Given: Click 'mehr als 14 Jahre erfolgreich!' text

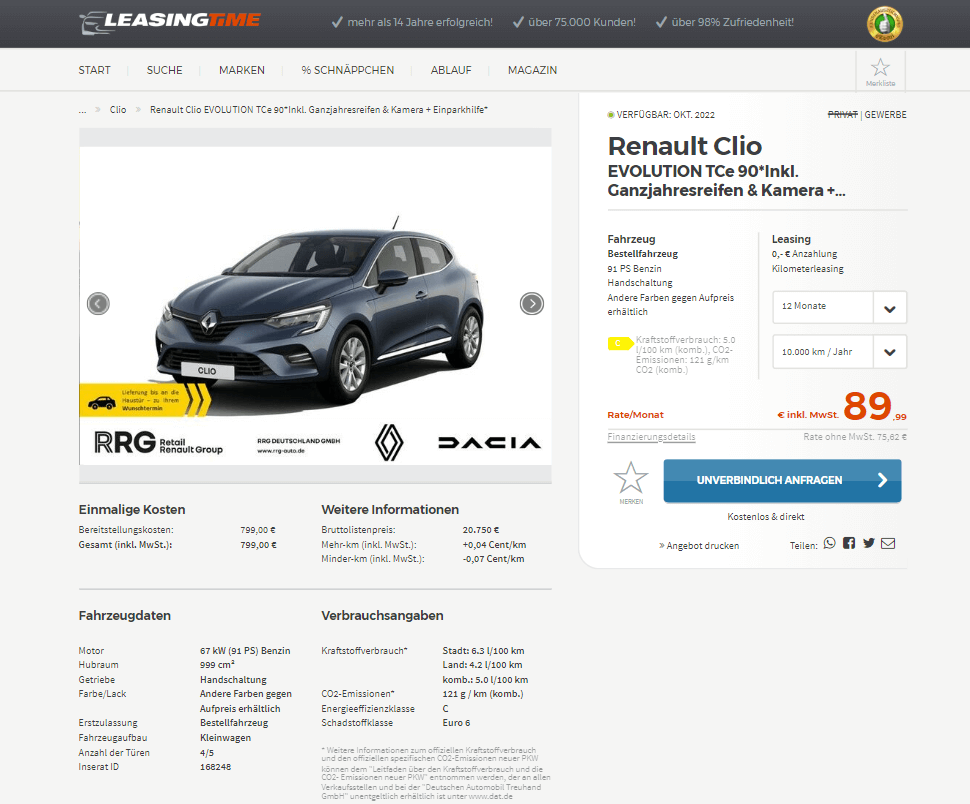Looking at the screenshot, I should (x=420, y=22).
